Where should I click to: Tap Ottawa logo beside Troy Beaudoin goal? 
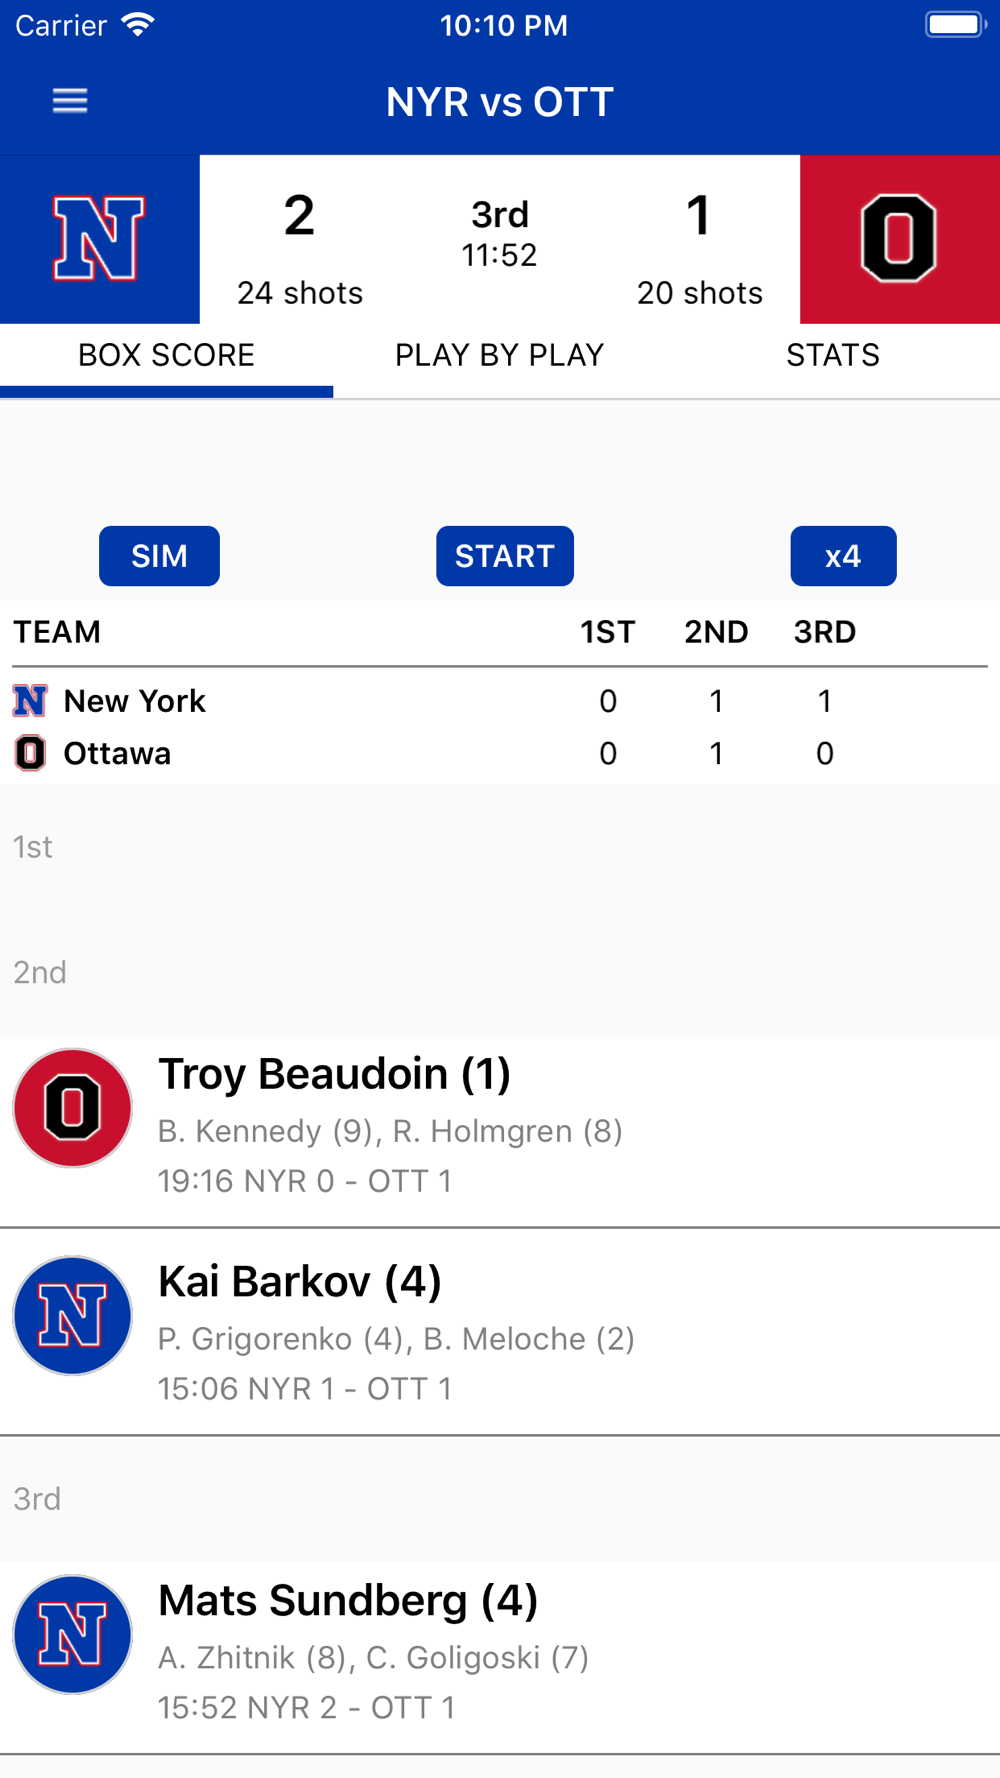click(72, 1108)
